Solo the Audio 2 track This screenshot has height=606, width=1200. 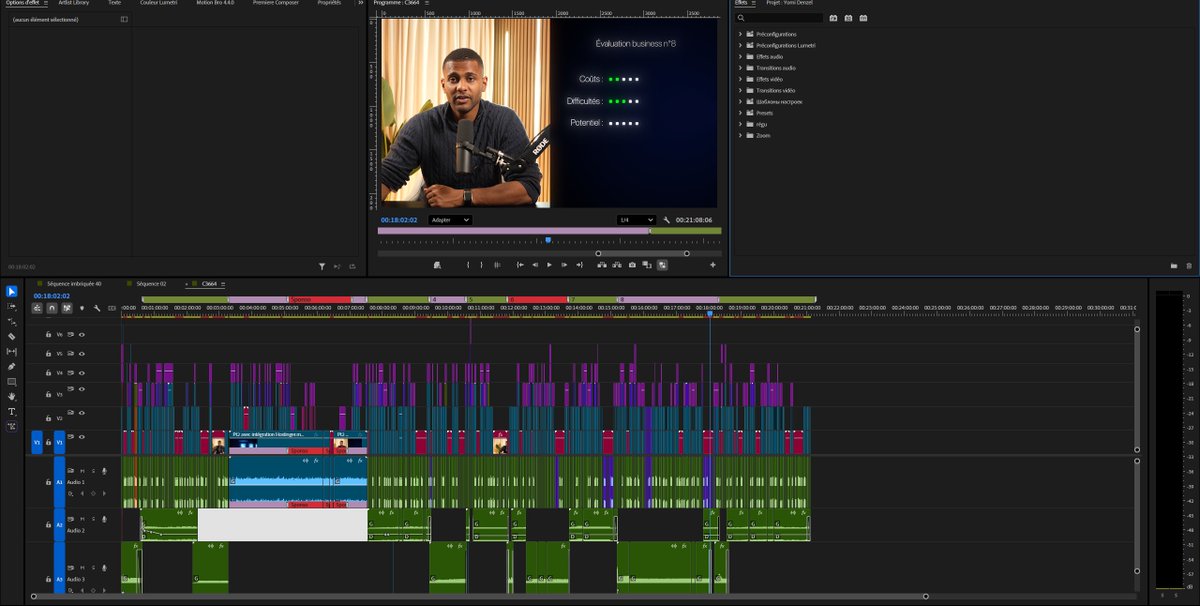click(x=93, y=519)
